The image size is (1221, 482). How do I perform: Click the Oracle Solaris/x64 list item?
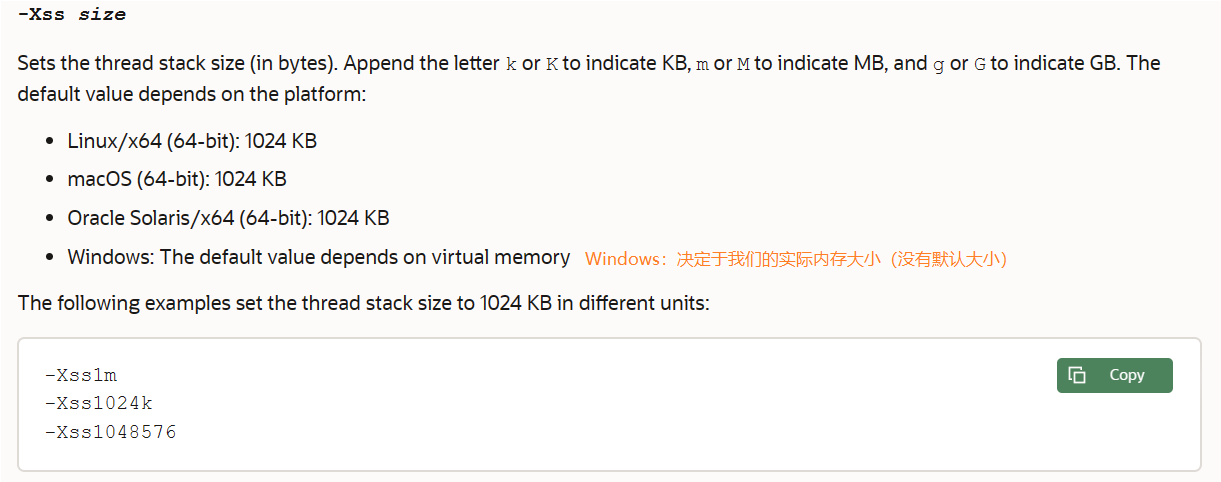click(x=228, y=218)
